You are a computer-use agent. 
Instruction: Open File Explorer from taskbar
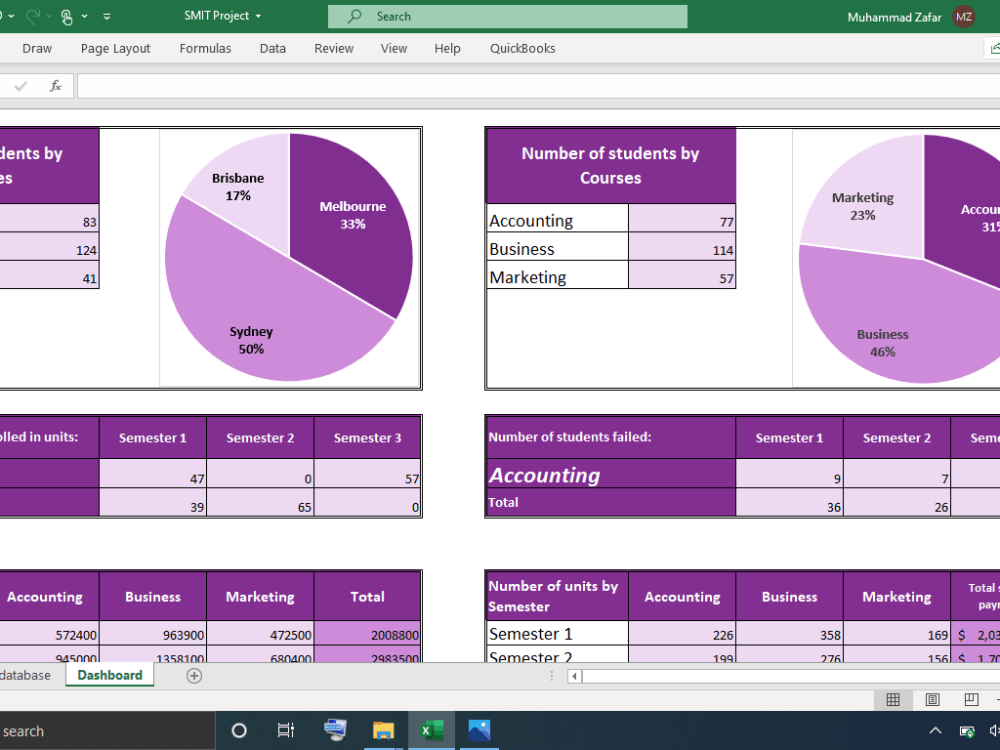383,730
